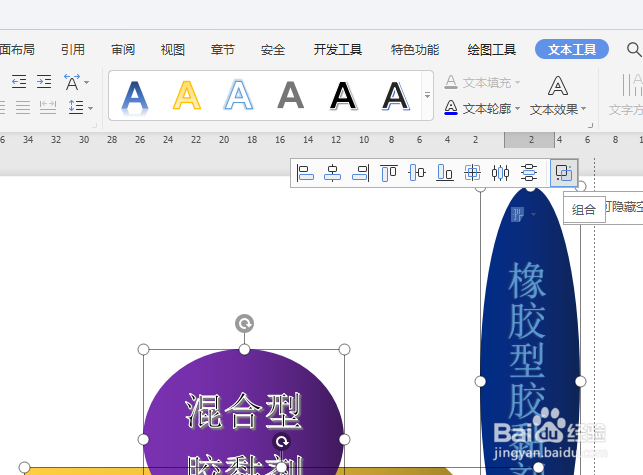Viewport: 643px width, 475px height.
Task: Open paragraph dialog launcher
Action: [x=95, y=125]
